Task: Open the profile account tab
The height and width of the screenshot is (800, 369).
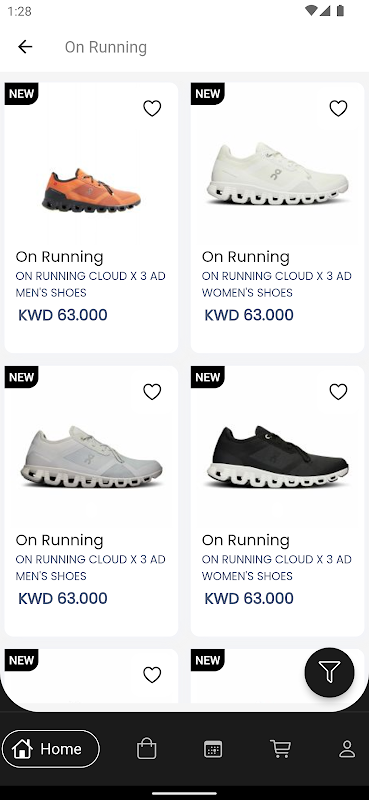Action: point(347,749)
